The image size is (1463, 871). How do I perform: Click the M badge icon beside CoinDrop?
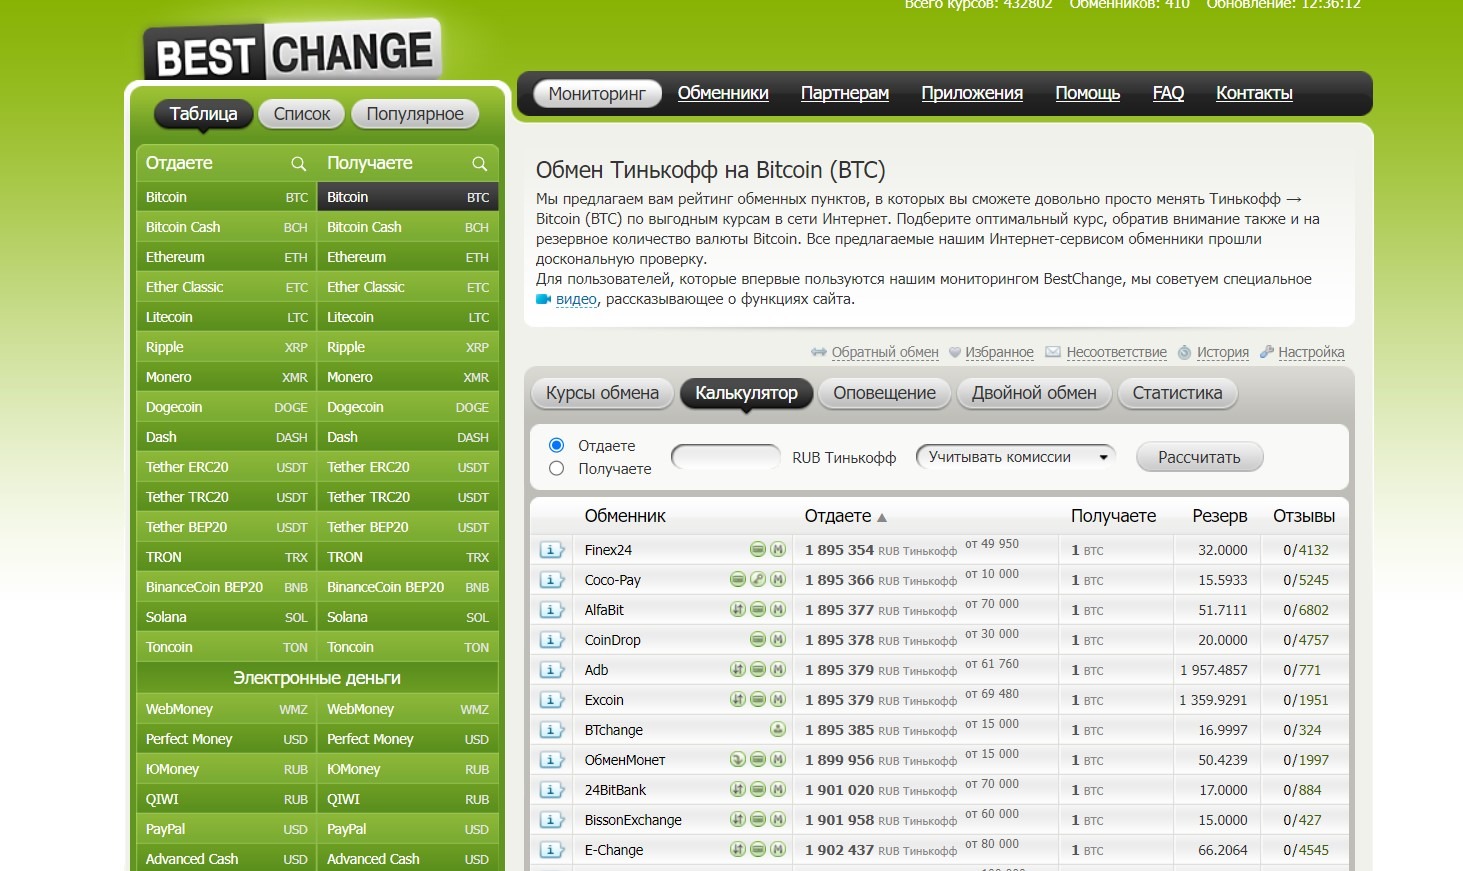(777, 640)
